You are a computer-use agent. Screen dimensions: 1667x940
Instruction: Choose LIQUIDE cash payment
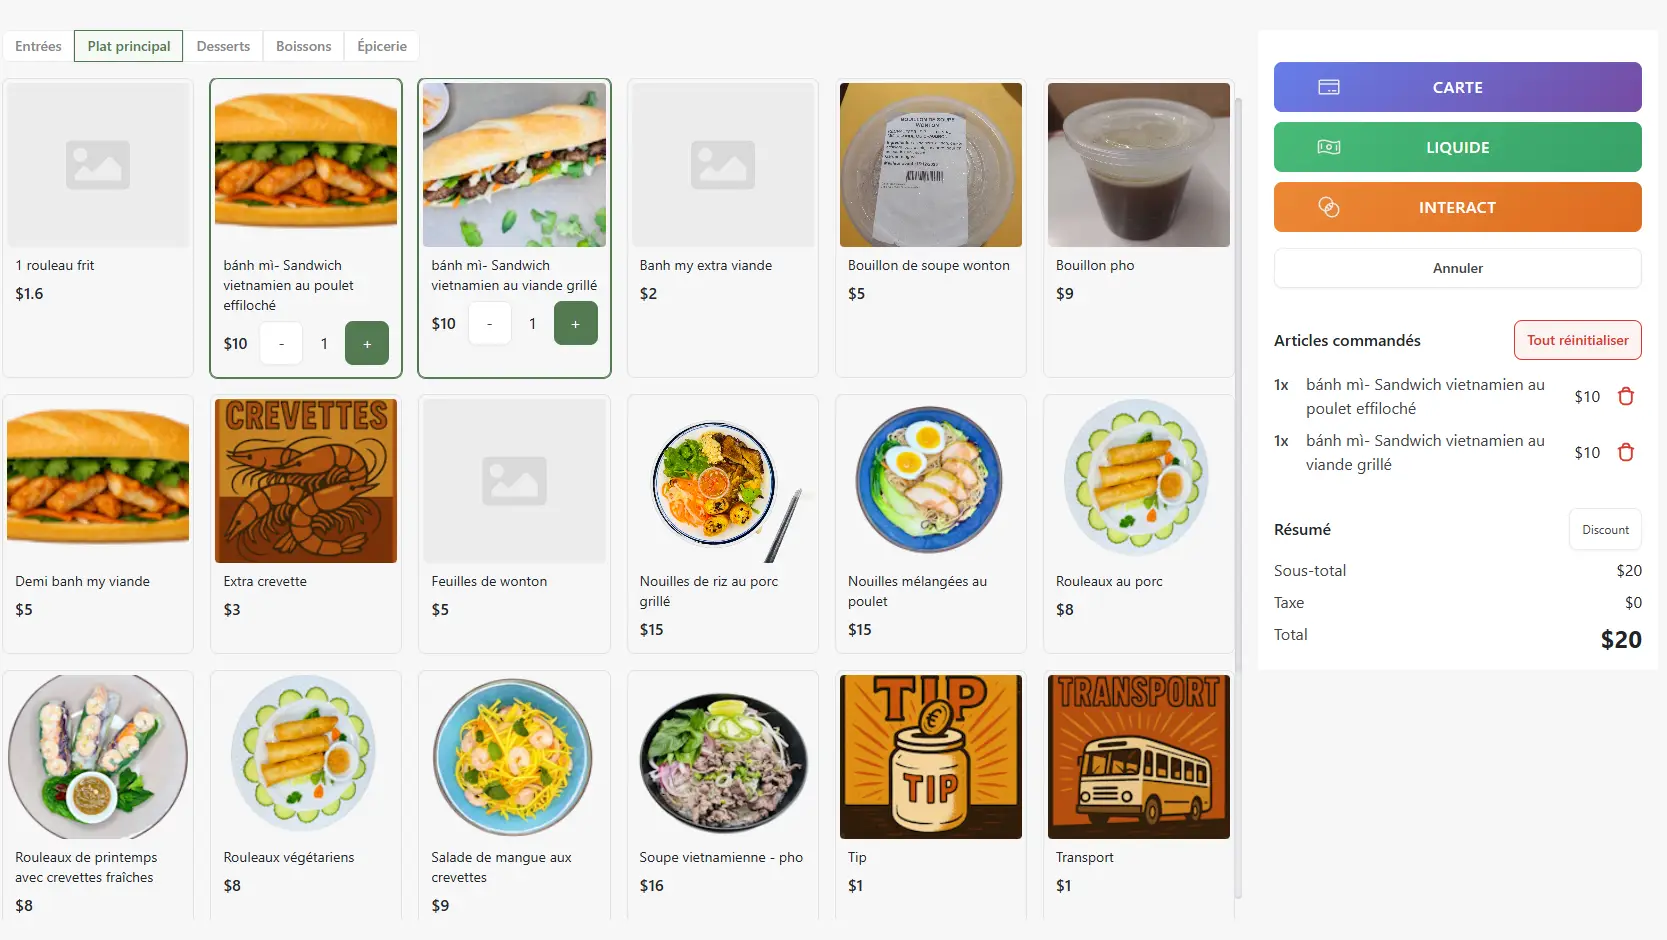(x=1457, y=147)
